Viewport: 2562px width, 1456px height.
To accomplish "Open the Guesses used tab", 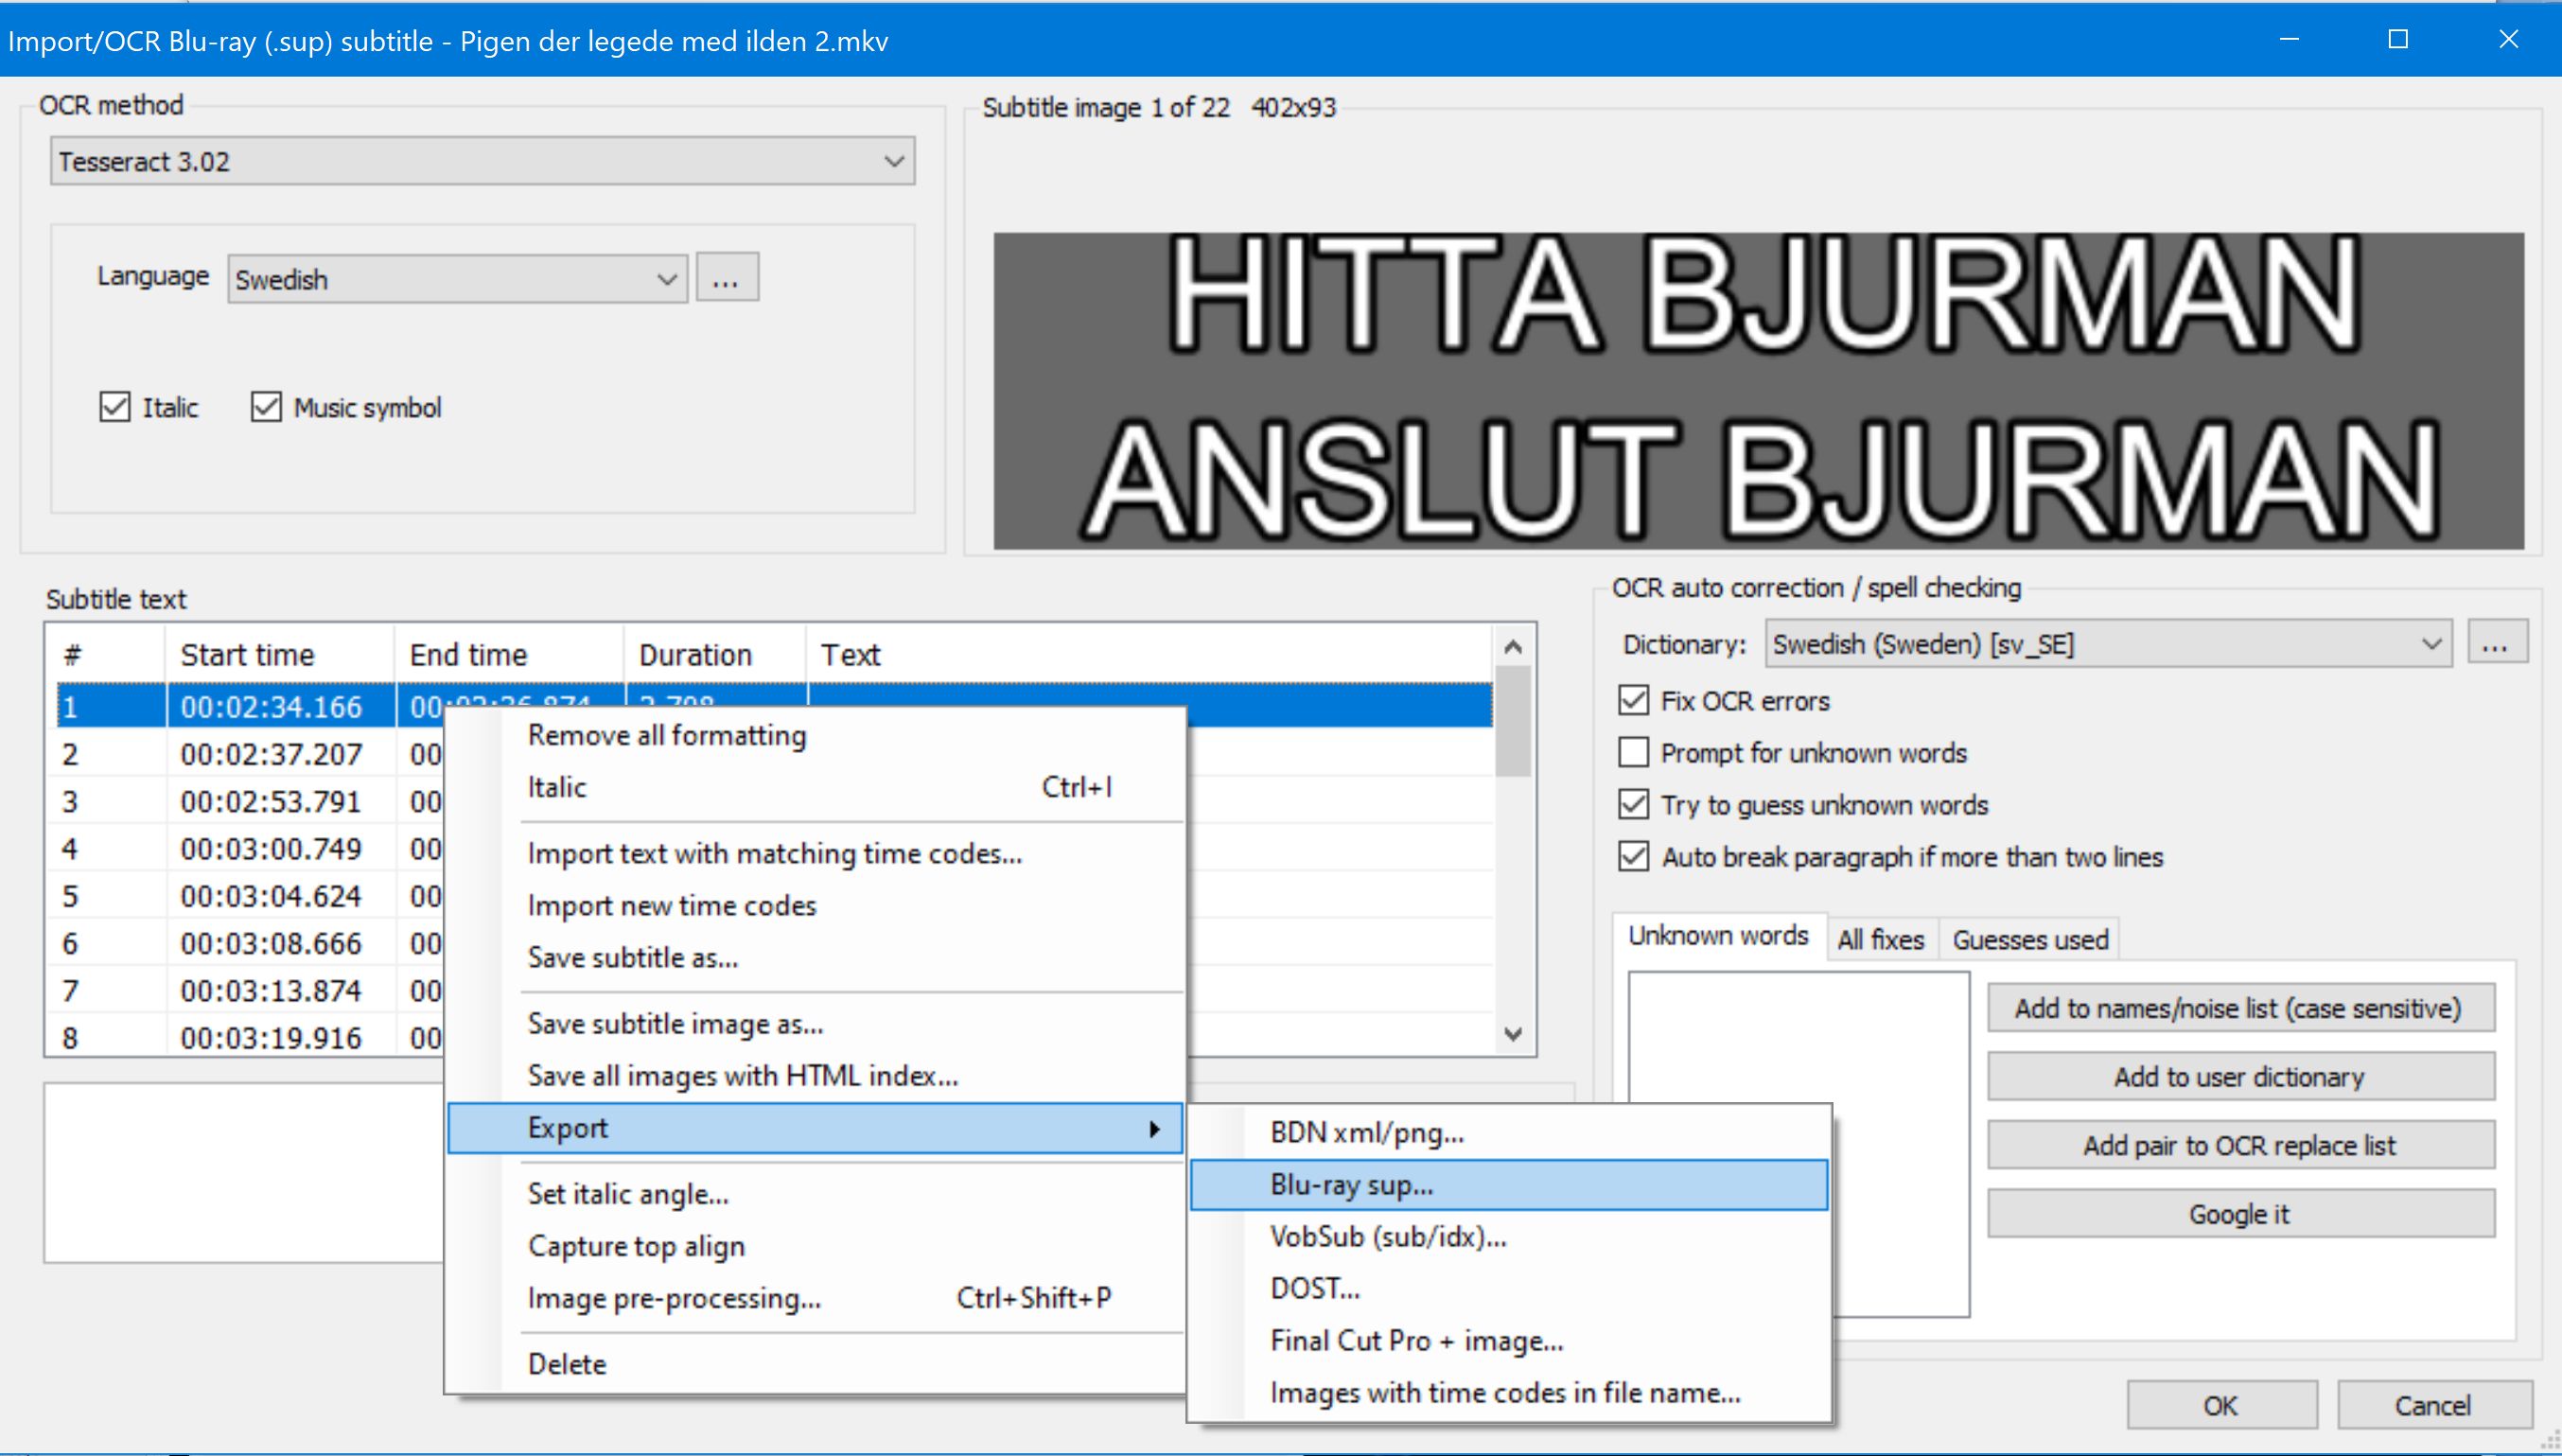I will [x=2029, y=939].
